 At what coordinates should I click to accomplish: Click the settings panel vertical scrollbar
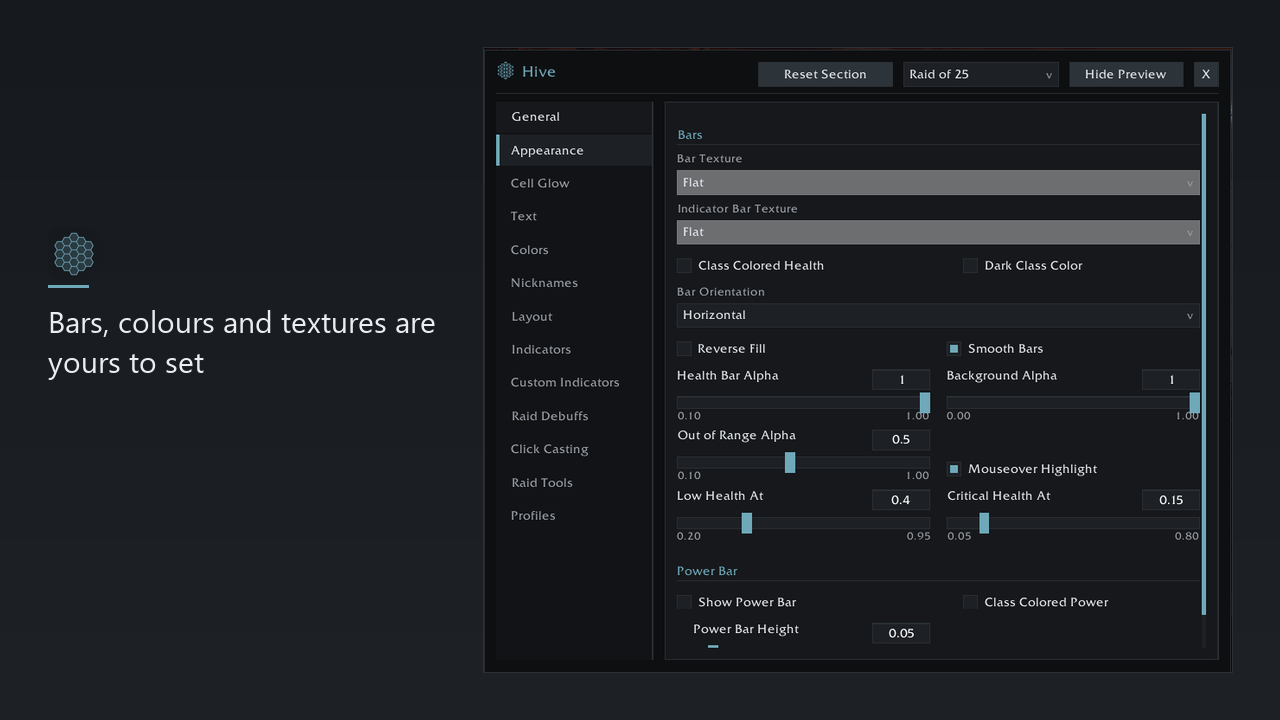pyautogui.click(x=1204, y=365)
